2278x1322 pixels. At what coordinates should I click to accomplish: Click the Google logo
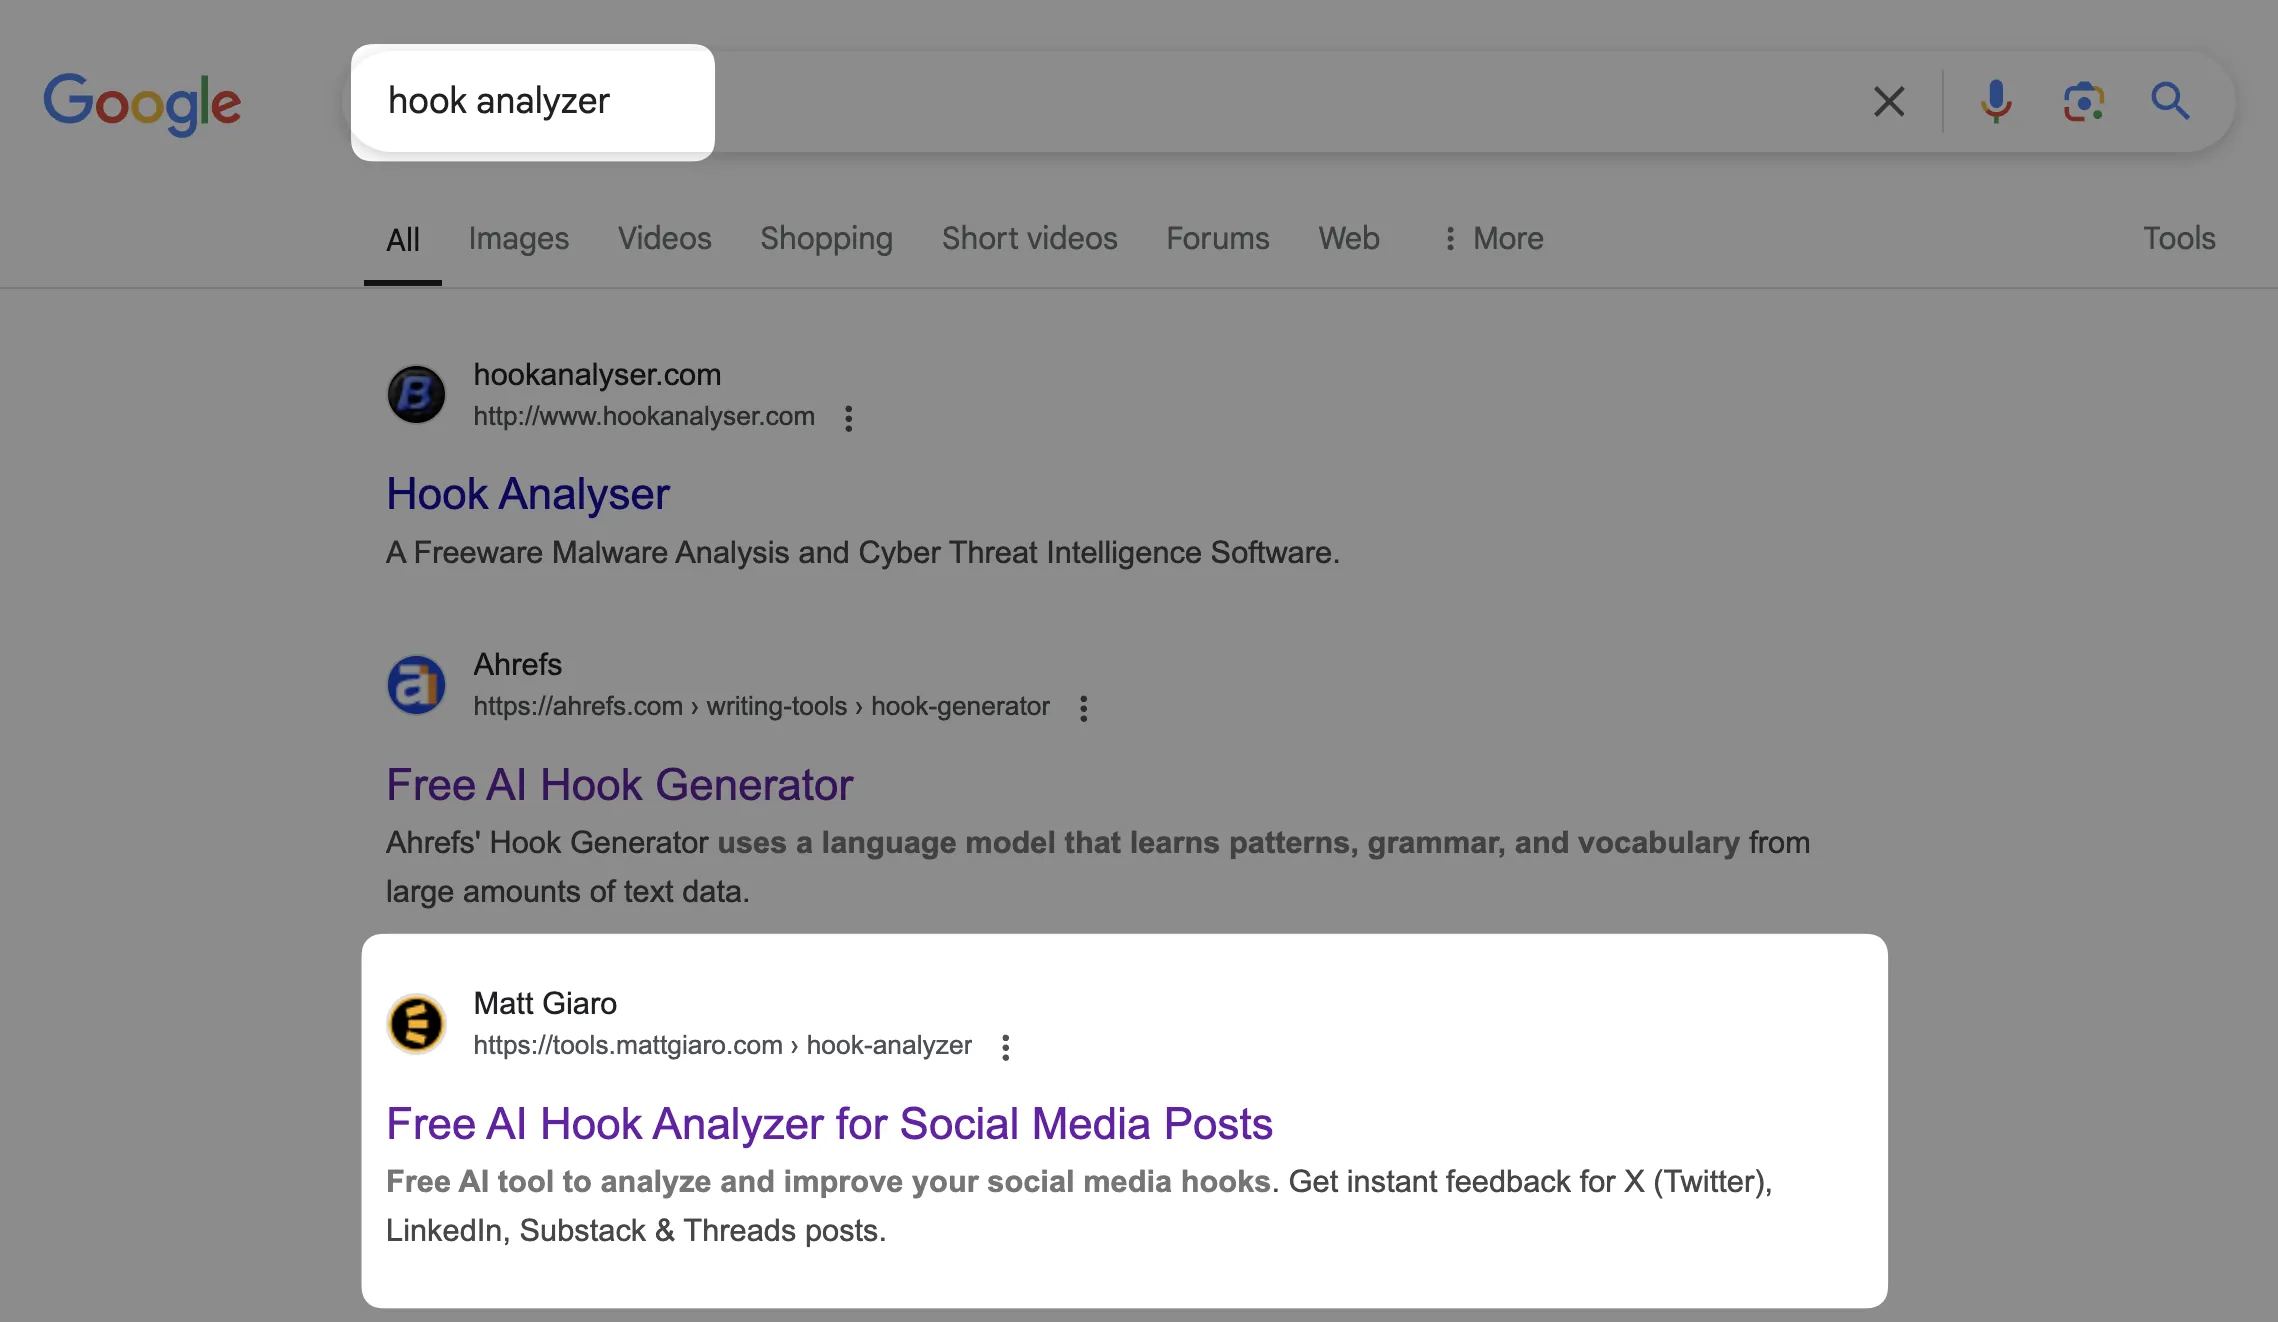coord(142,103)
